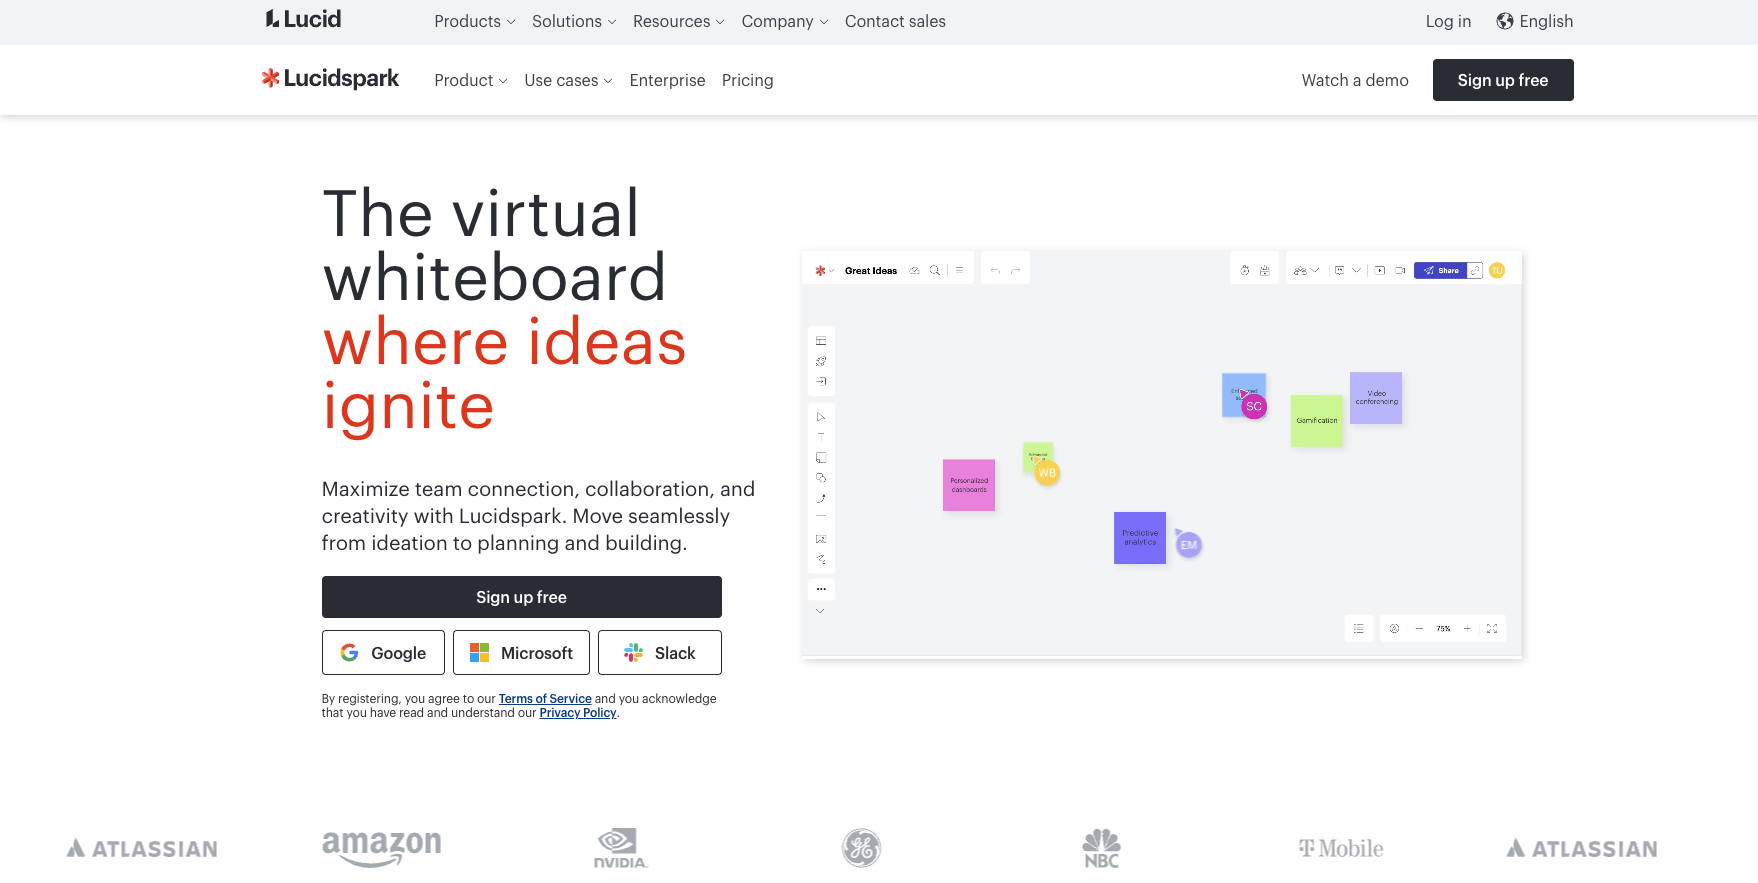
Task: Click the copy link icon beside Share
Action: (x=1475, y=270)
